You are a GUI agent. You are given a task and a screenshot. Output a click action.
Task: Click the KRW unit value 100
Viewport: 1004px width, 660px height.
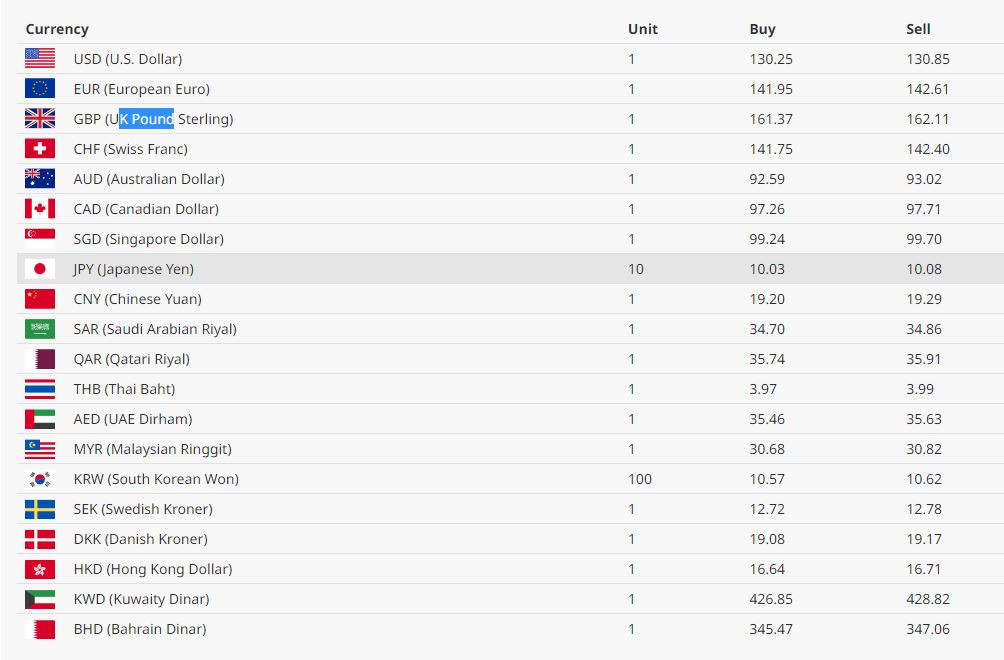point(640,479)
